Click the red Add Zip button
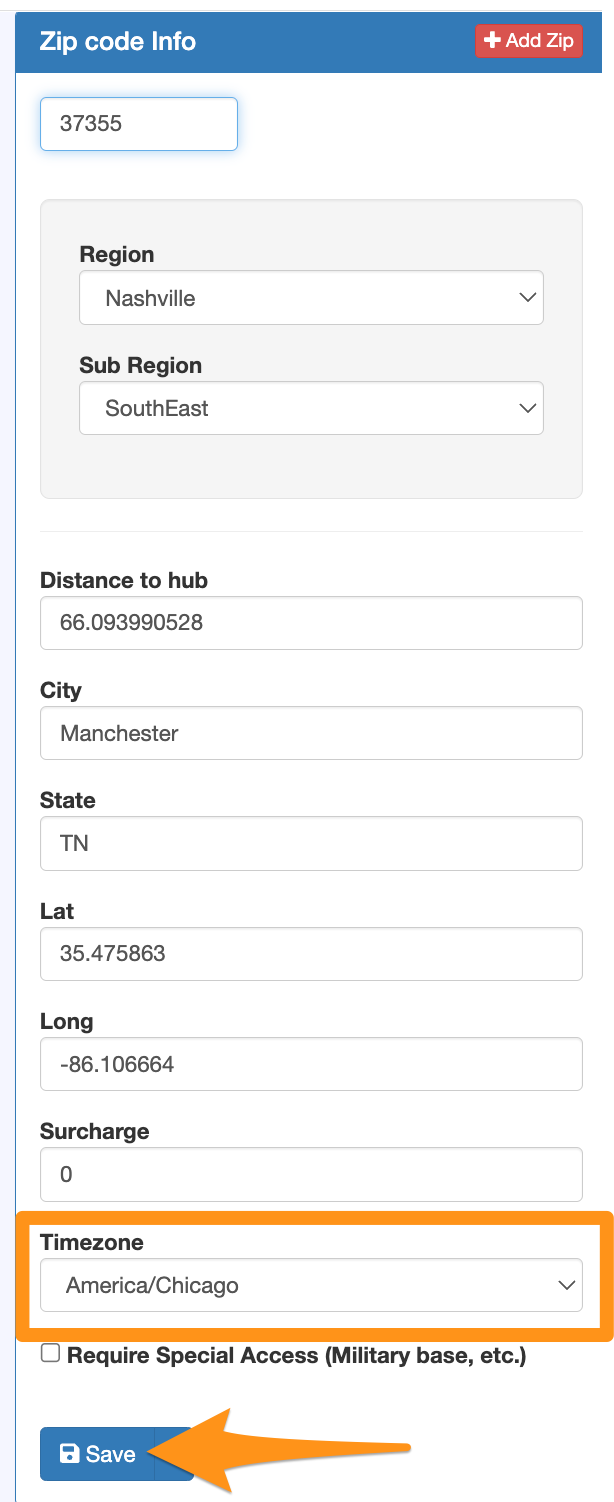The width and height of the screenshot is (614, 1502). pos(529,41)
